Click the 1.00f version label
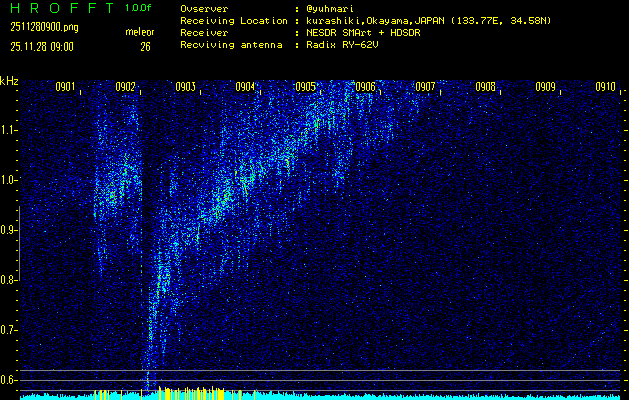 point(139,8)
